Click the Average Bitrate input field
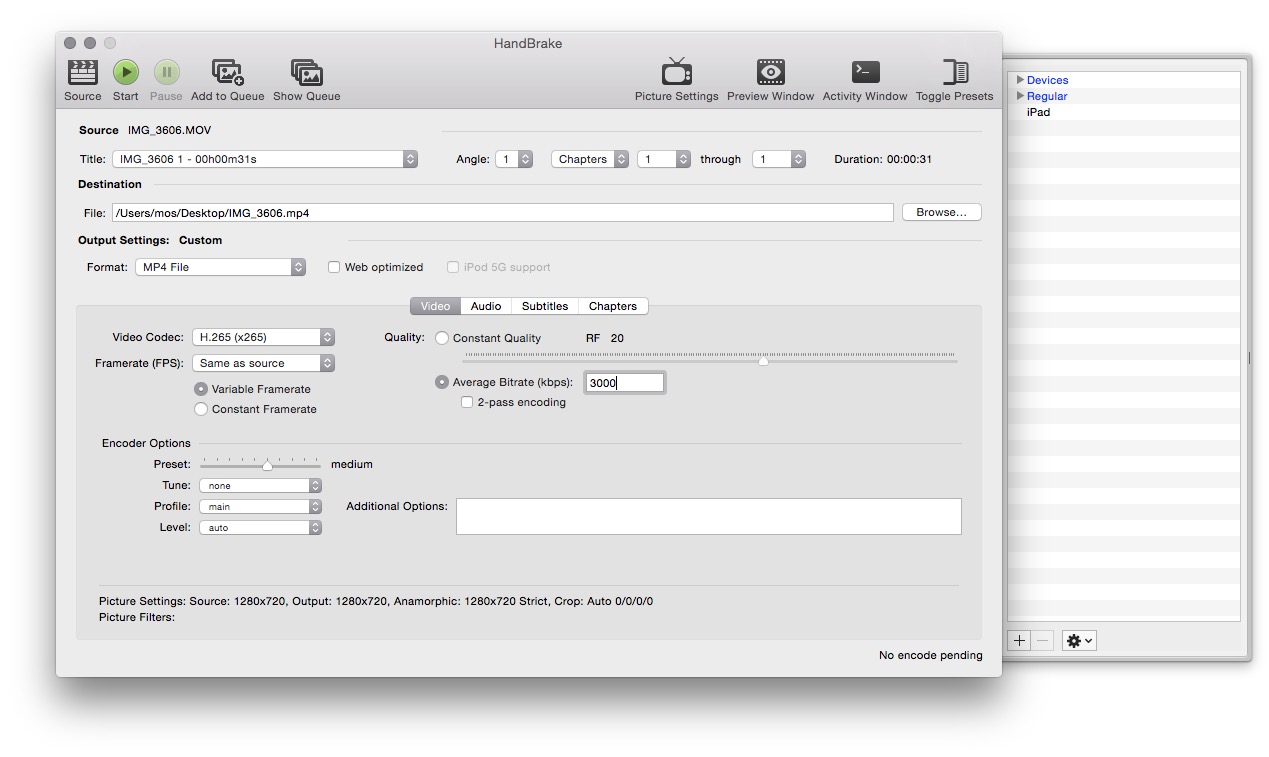Viewport: 1269px width, 757px height. pos(624,382)
